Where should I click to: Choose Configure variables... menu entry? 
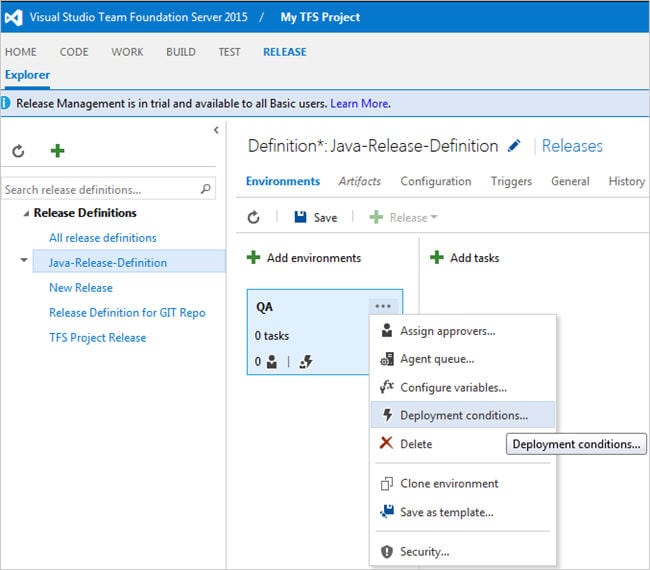pos(463,387)
